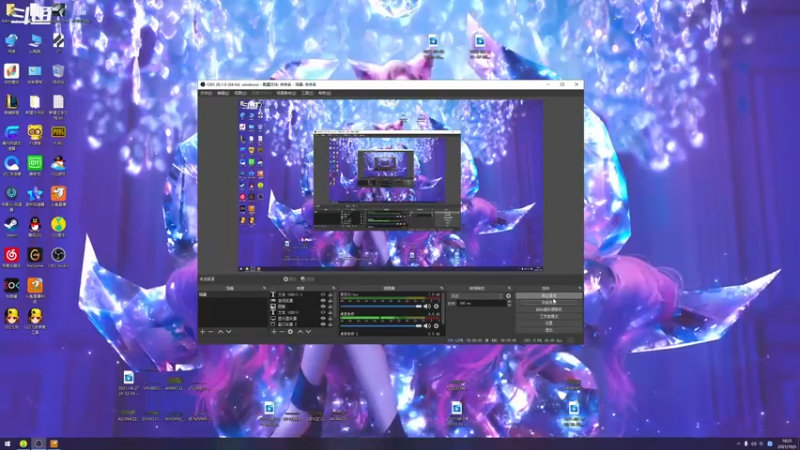800x450 pixels.
Task: Toggle visibility of window capture 2 source
Action: (x=323, y=324)
